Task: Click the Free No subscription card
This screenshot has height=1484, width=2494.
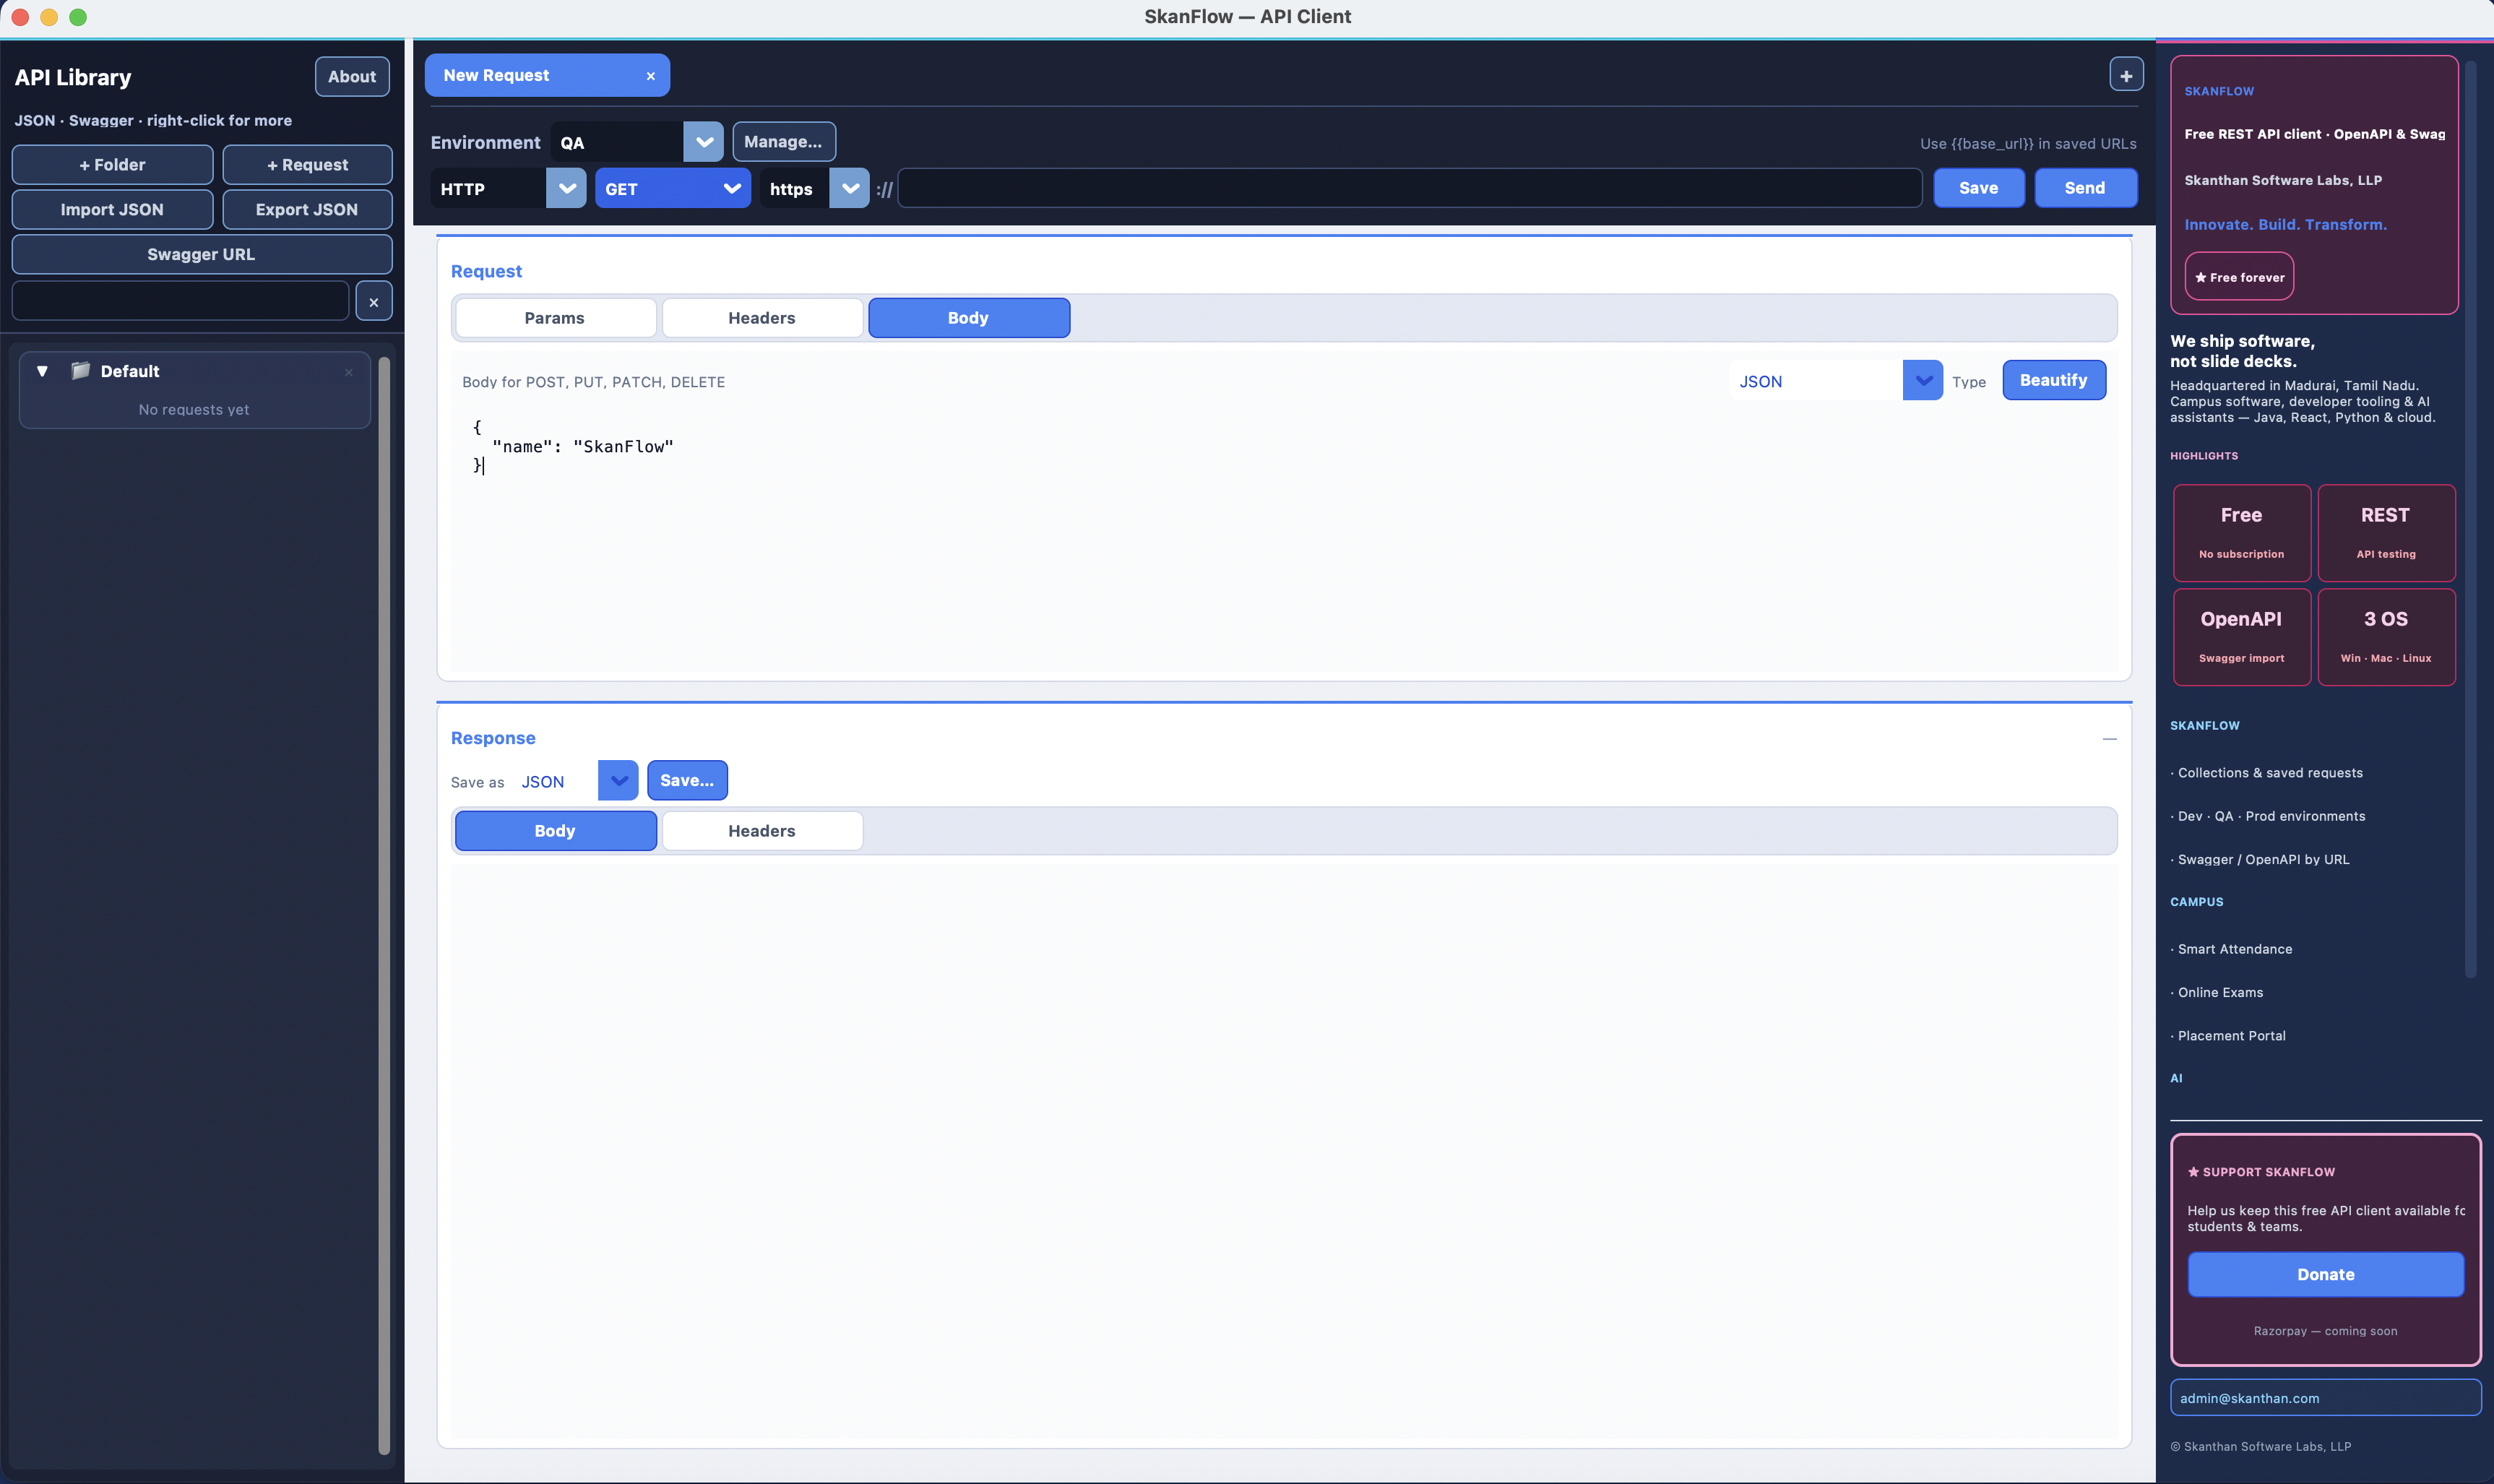Action: click(2241, 533)
